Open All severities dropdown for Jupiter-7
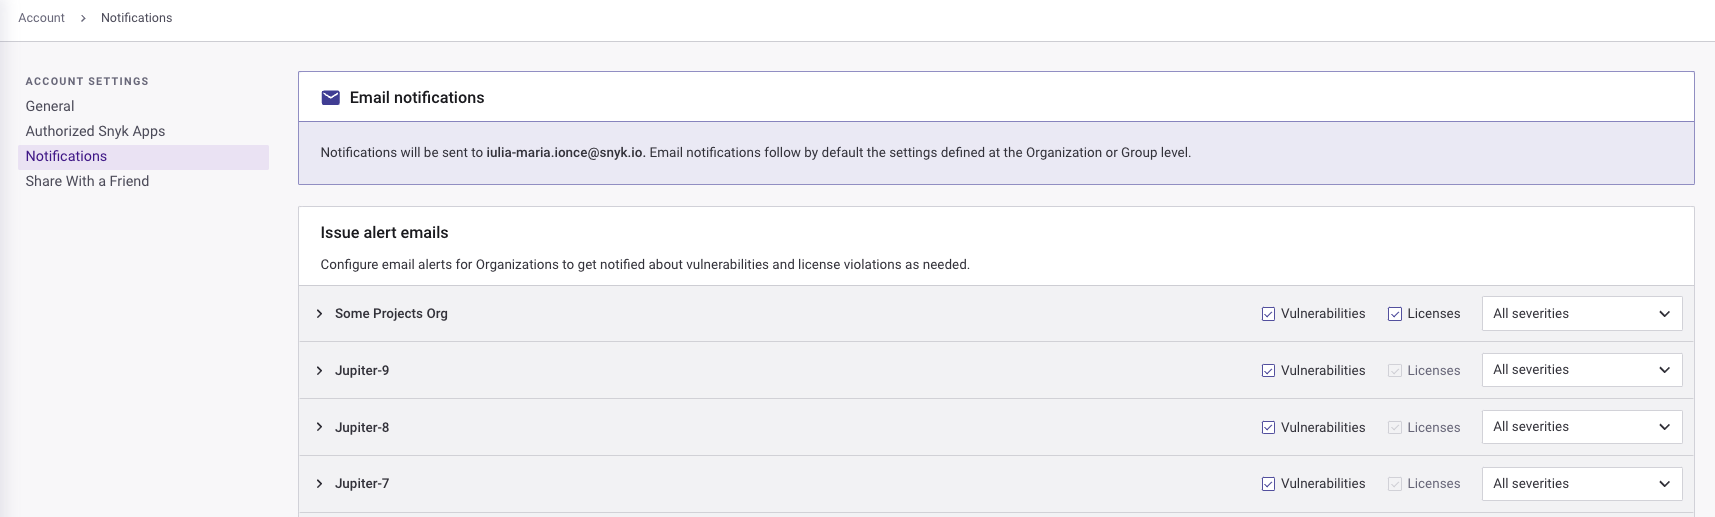The width and height of the screenshot is (1715, 517). click(x=1581, y=484)
